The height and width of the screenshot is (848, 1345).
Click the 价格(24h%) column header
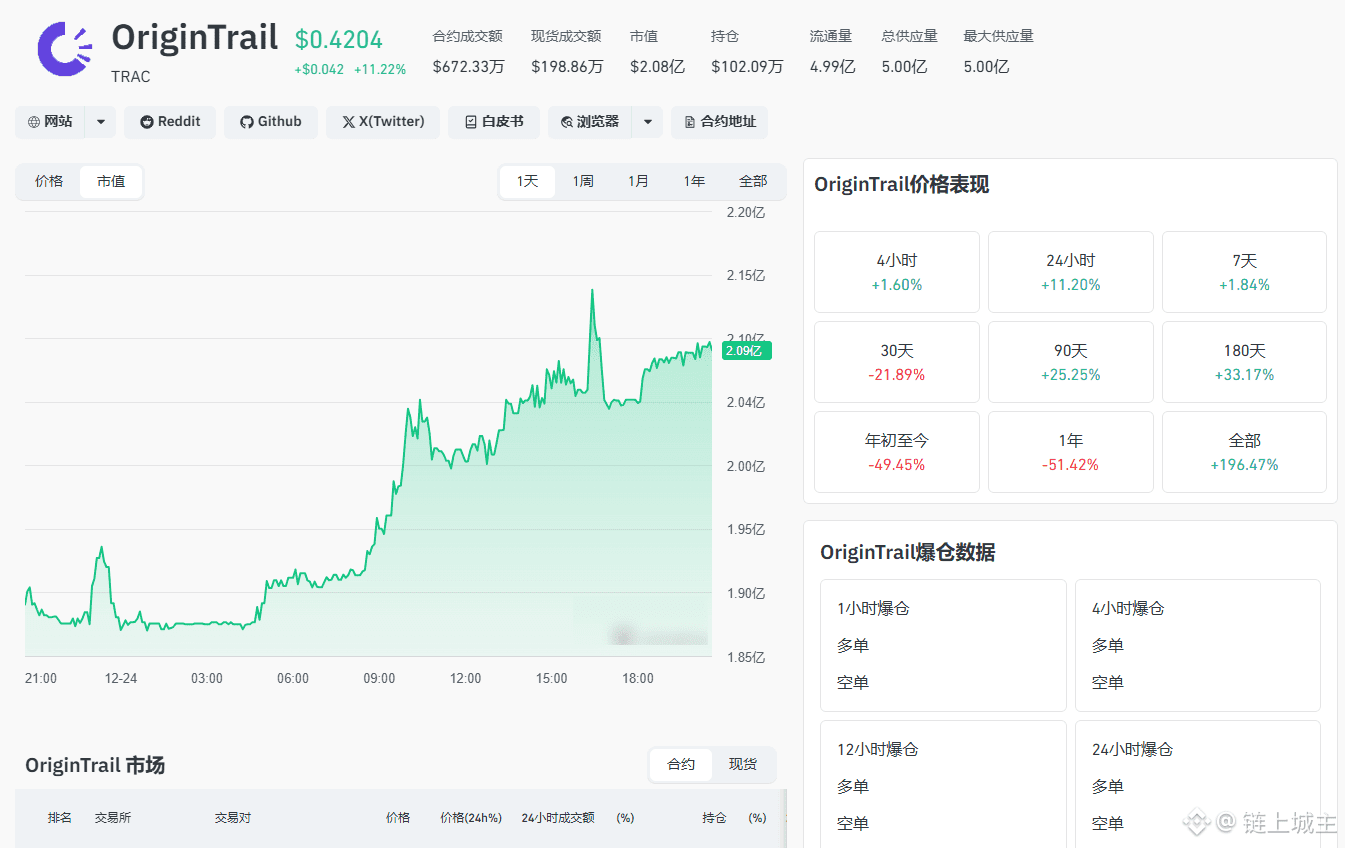click(x=471, y=818)
